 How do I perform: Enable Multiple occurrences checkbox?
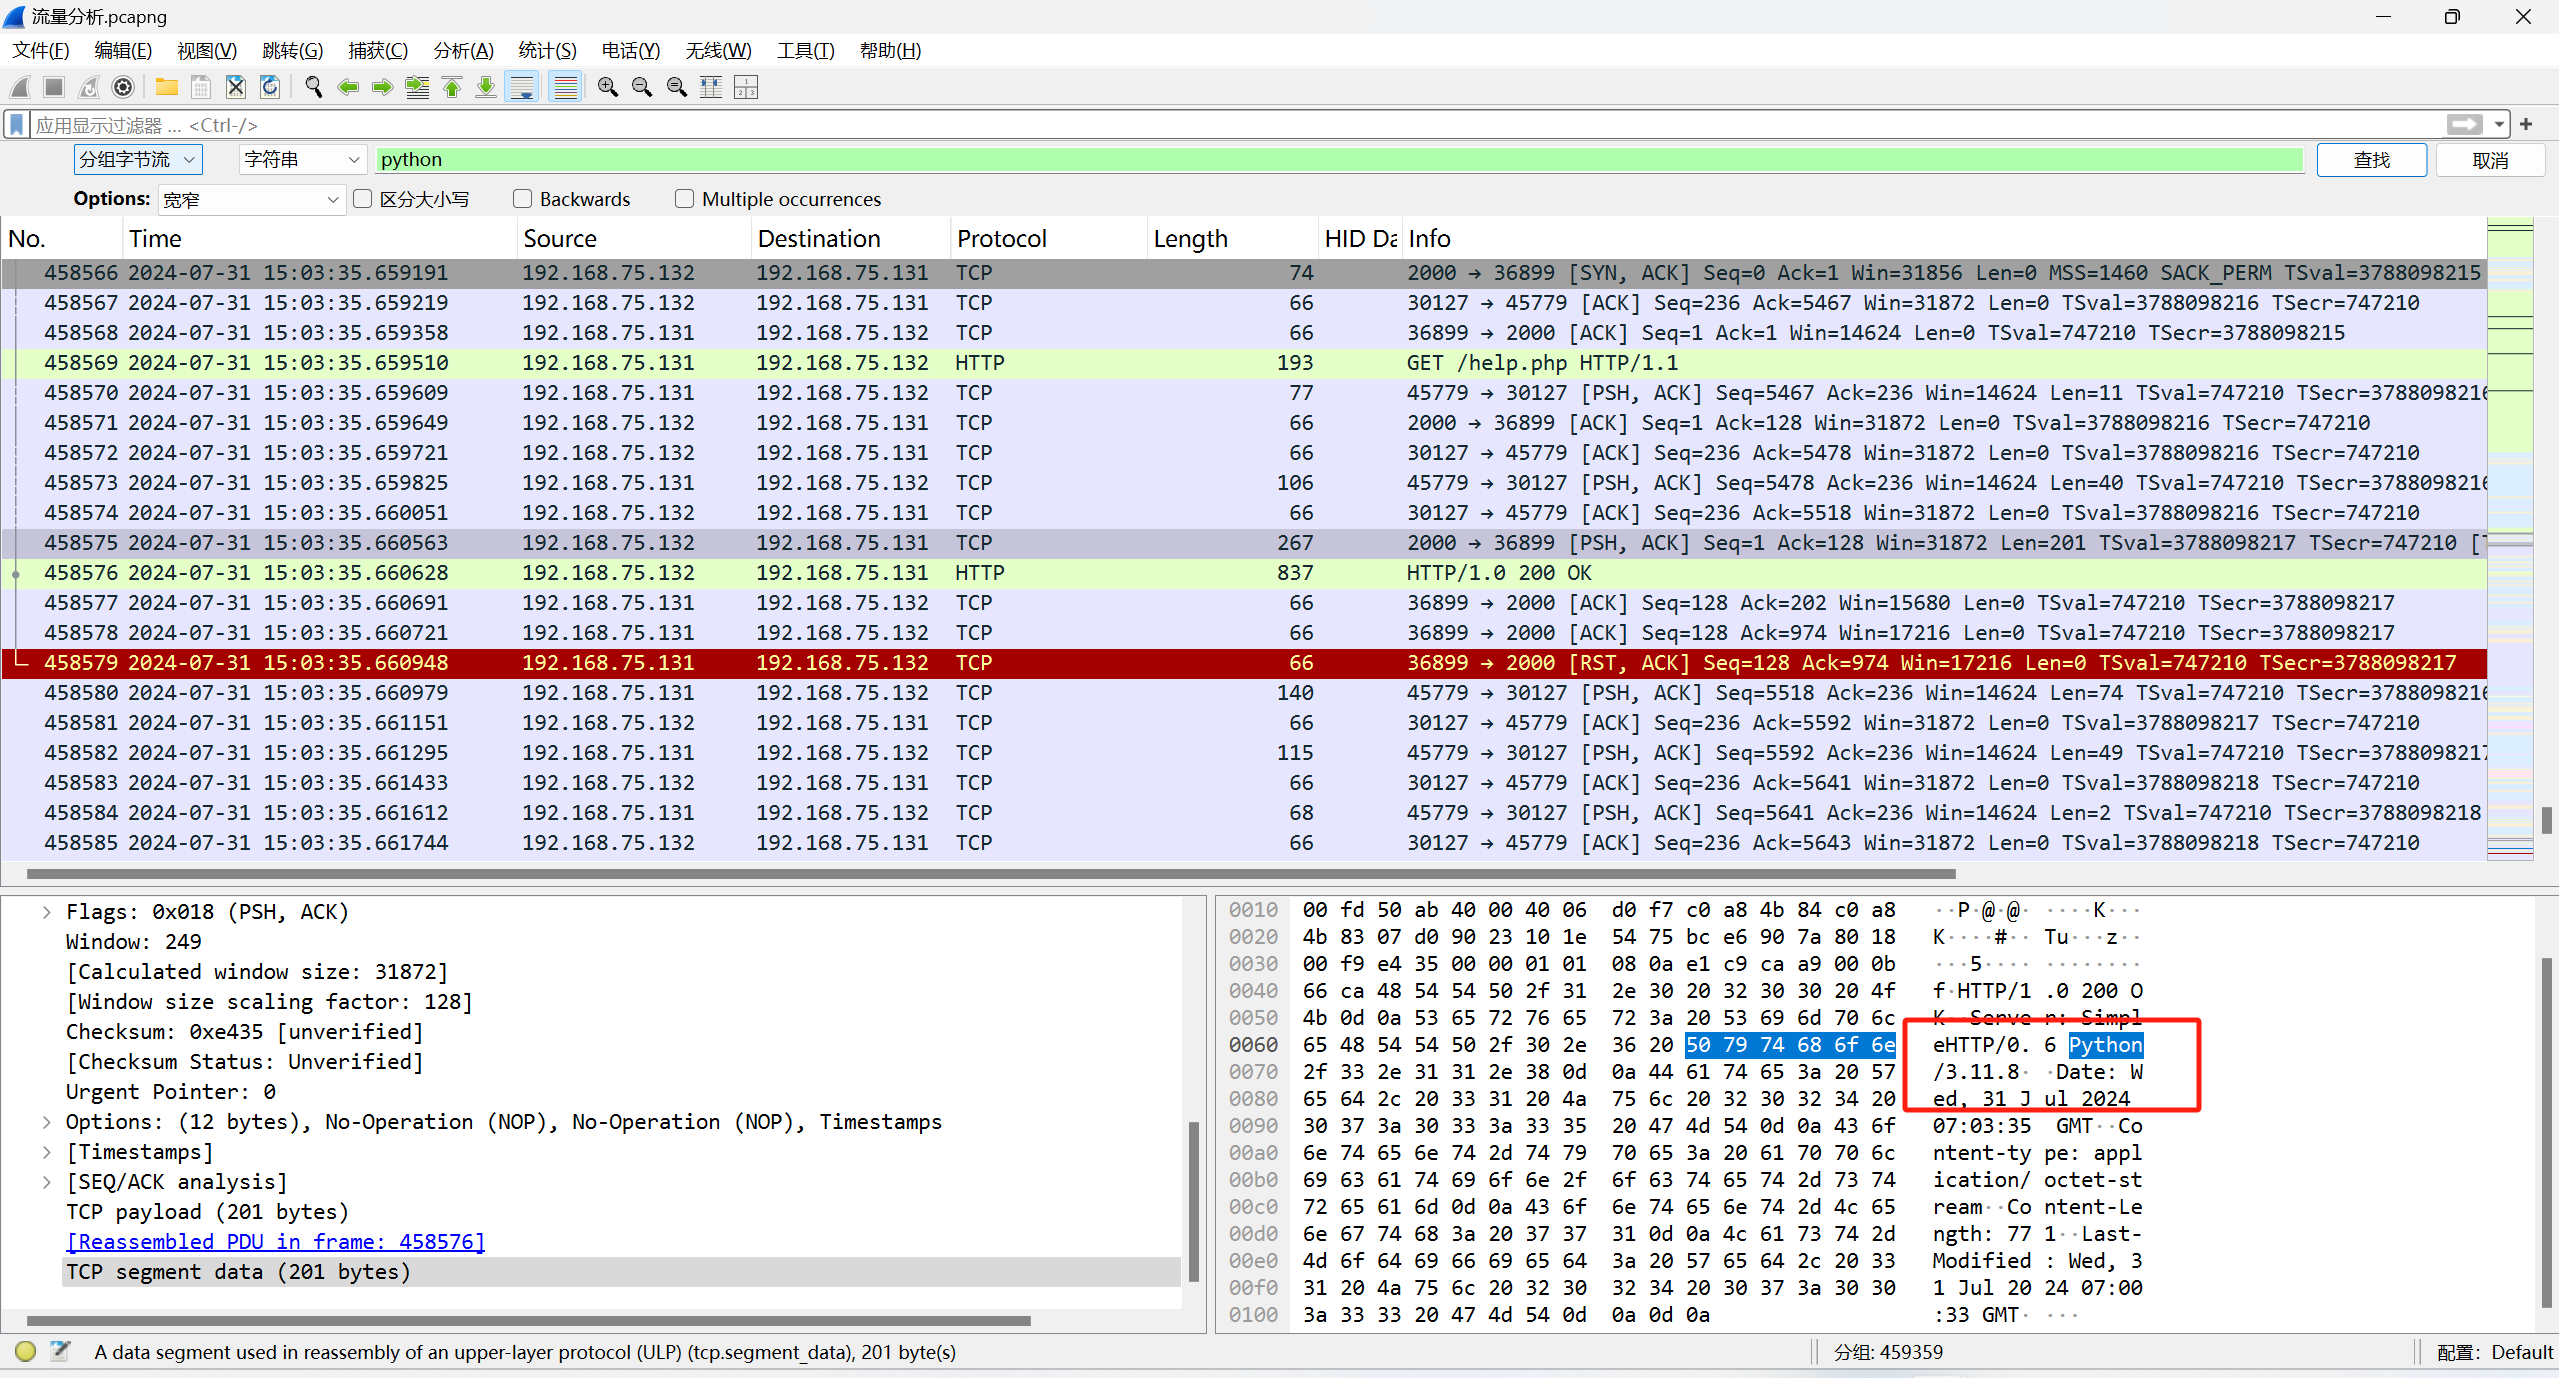tap(685, 199)
